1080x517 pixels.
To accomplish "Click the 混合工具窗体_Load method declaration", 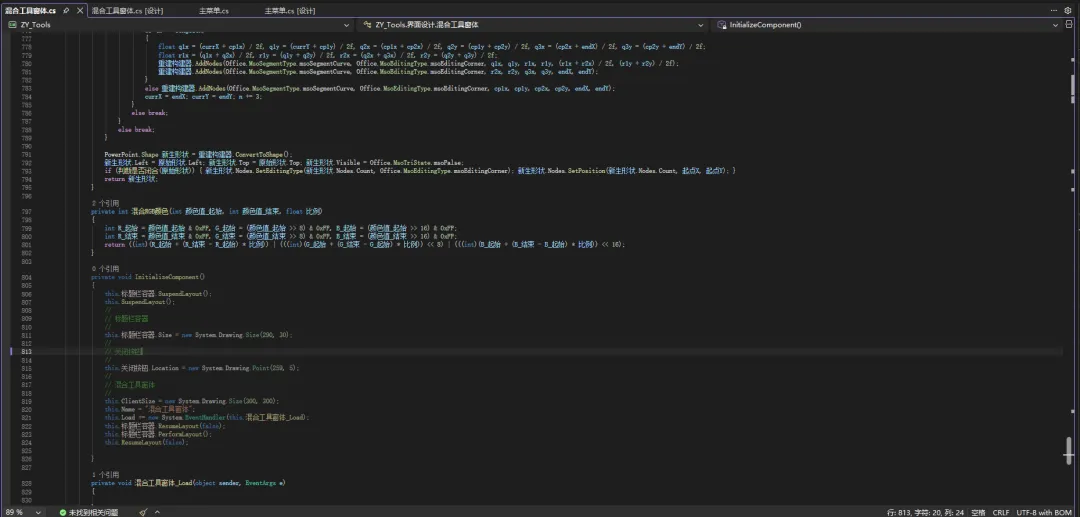I will 188,483.
